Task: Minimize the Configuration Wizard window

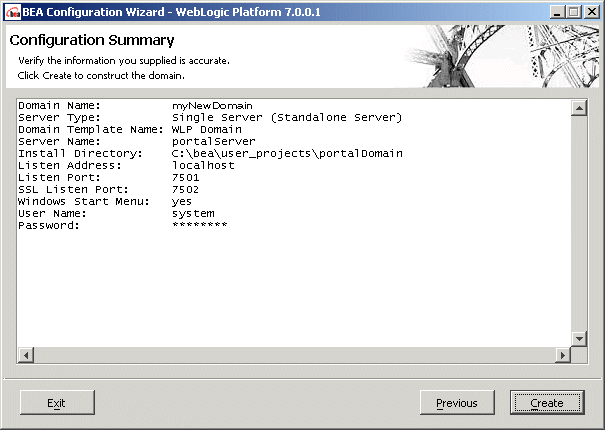Action: pyautogui.click(x=557, y=12)
